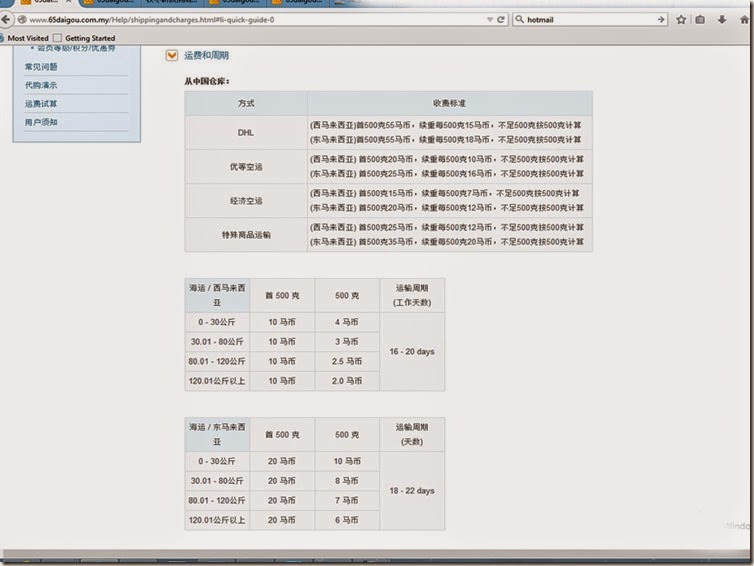Click the 2.0 马币 cell
The image size is (754, 566).
(347, 381)
